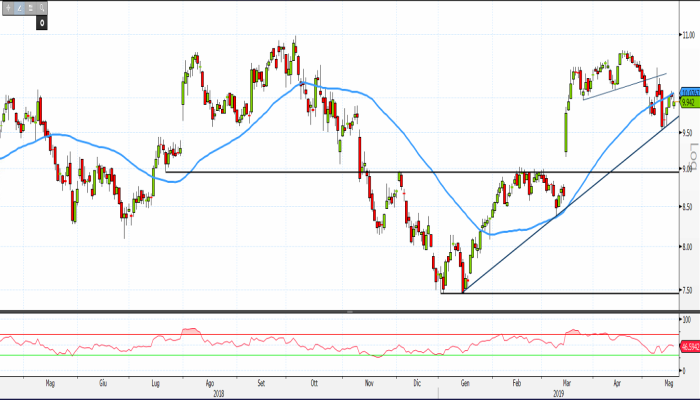Click the 11.00 price axis label
The width and height of the screenshot is (700, 400).
pyautogui.click(x=688, y=34)
